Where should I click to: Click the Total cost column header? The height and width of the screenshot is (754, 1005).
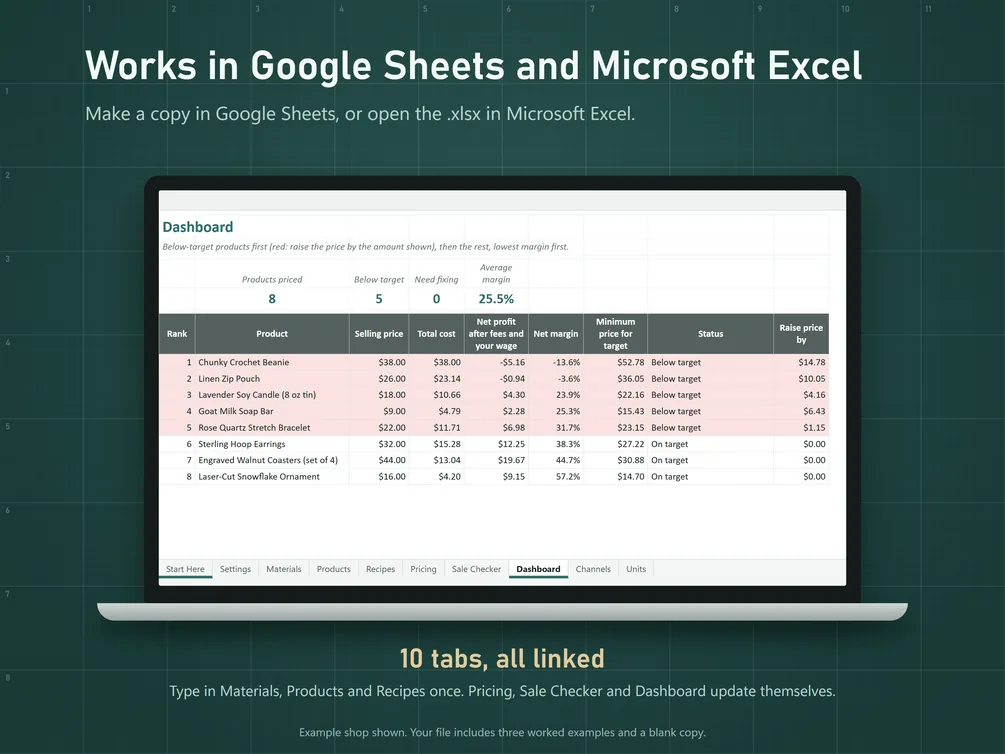click(436, 333)
